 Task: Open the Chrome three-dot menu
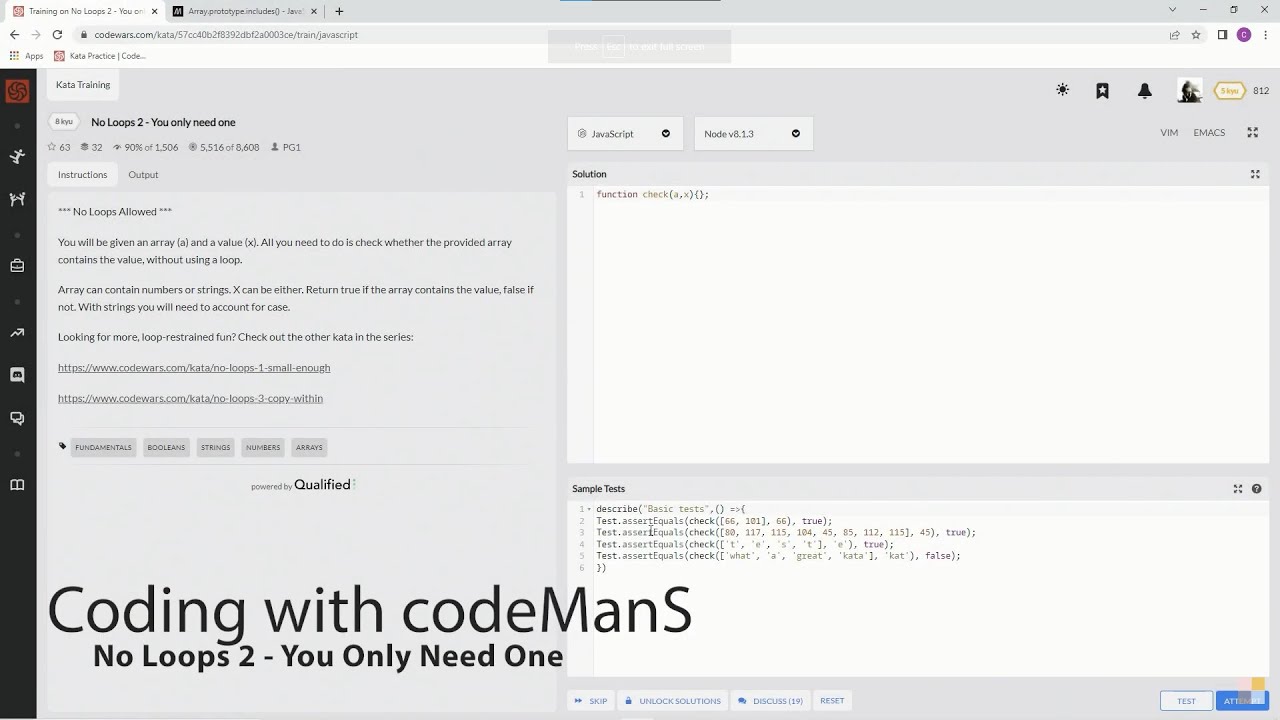[1266, 34]
